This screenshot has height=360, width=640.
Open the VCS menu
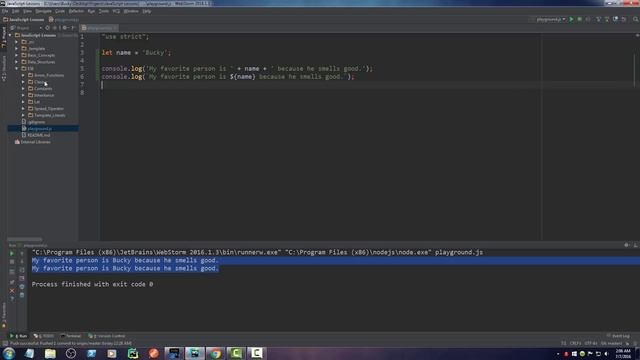point(116,11)
